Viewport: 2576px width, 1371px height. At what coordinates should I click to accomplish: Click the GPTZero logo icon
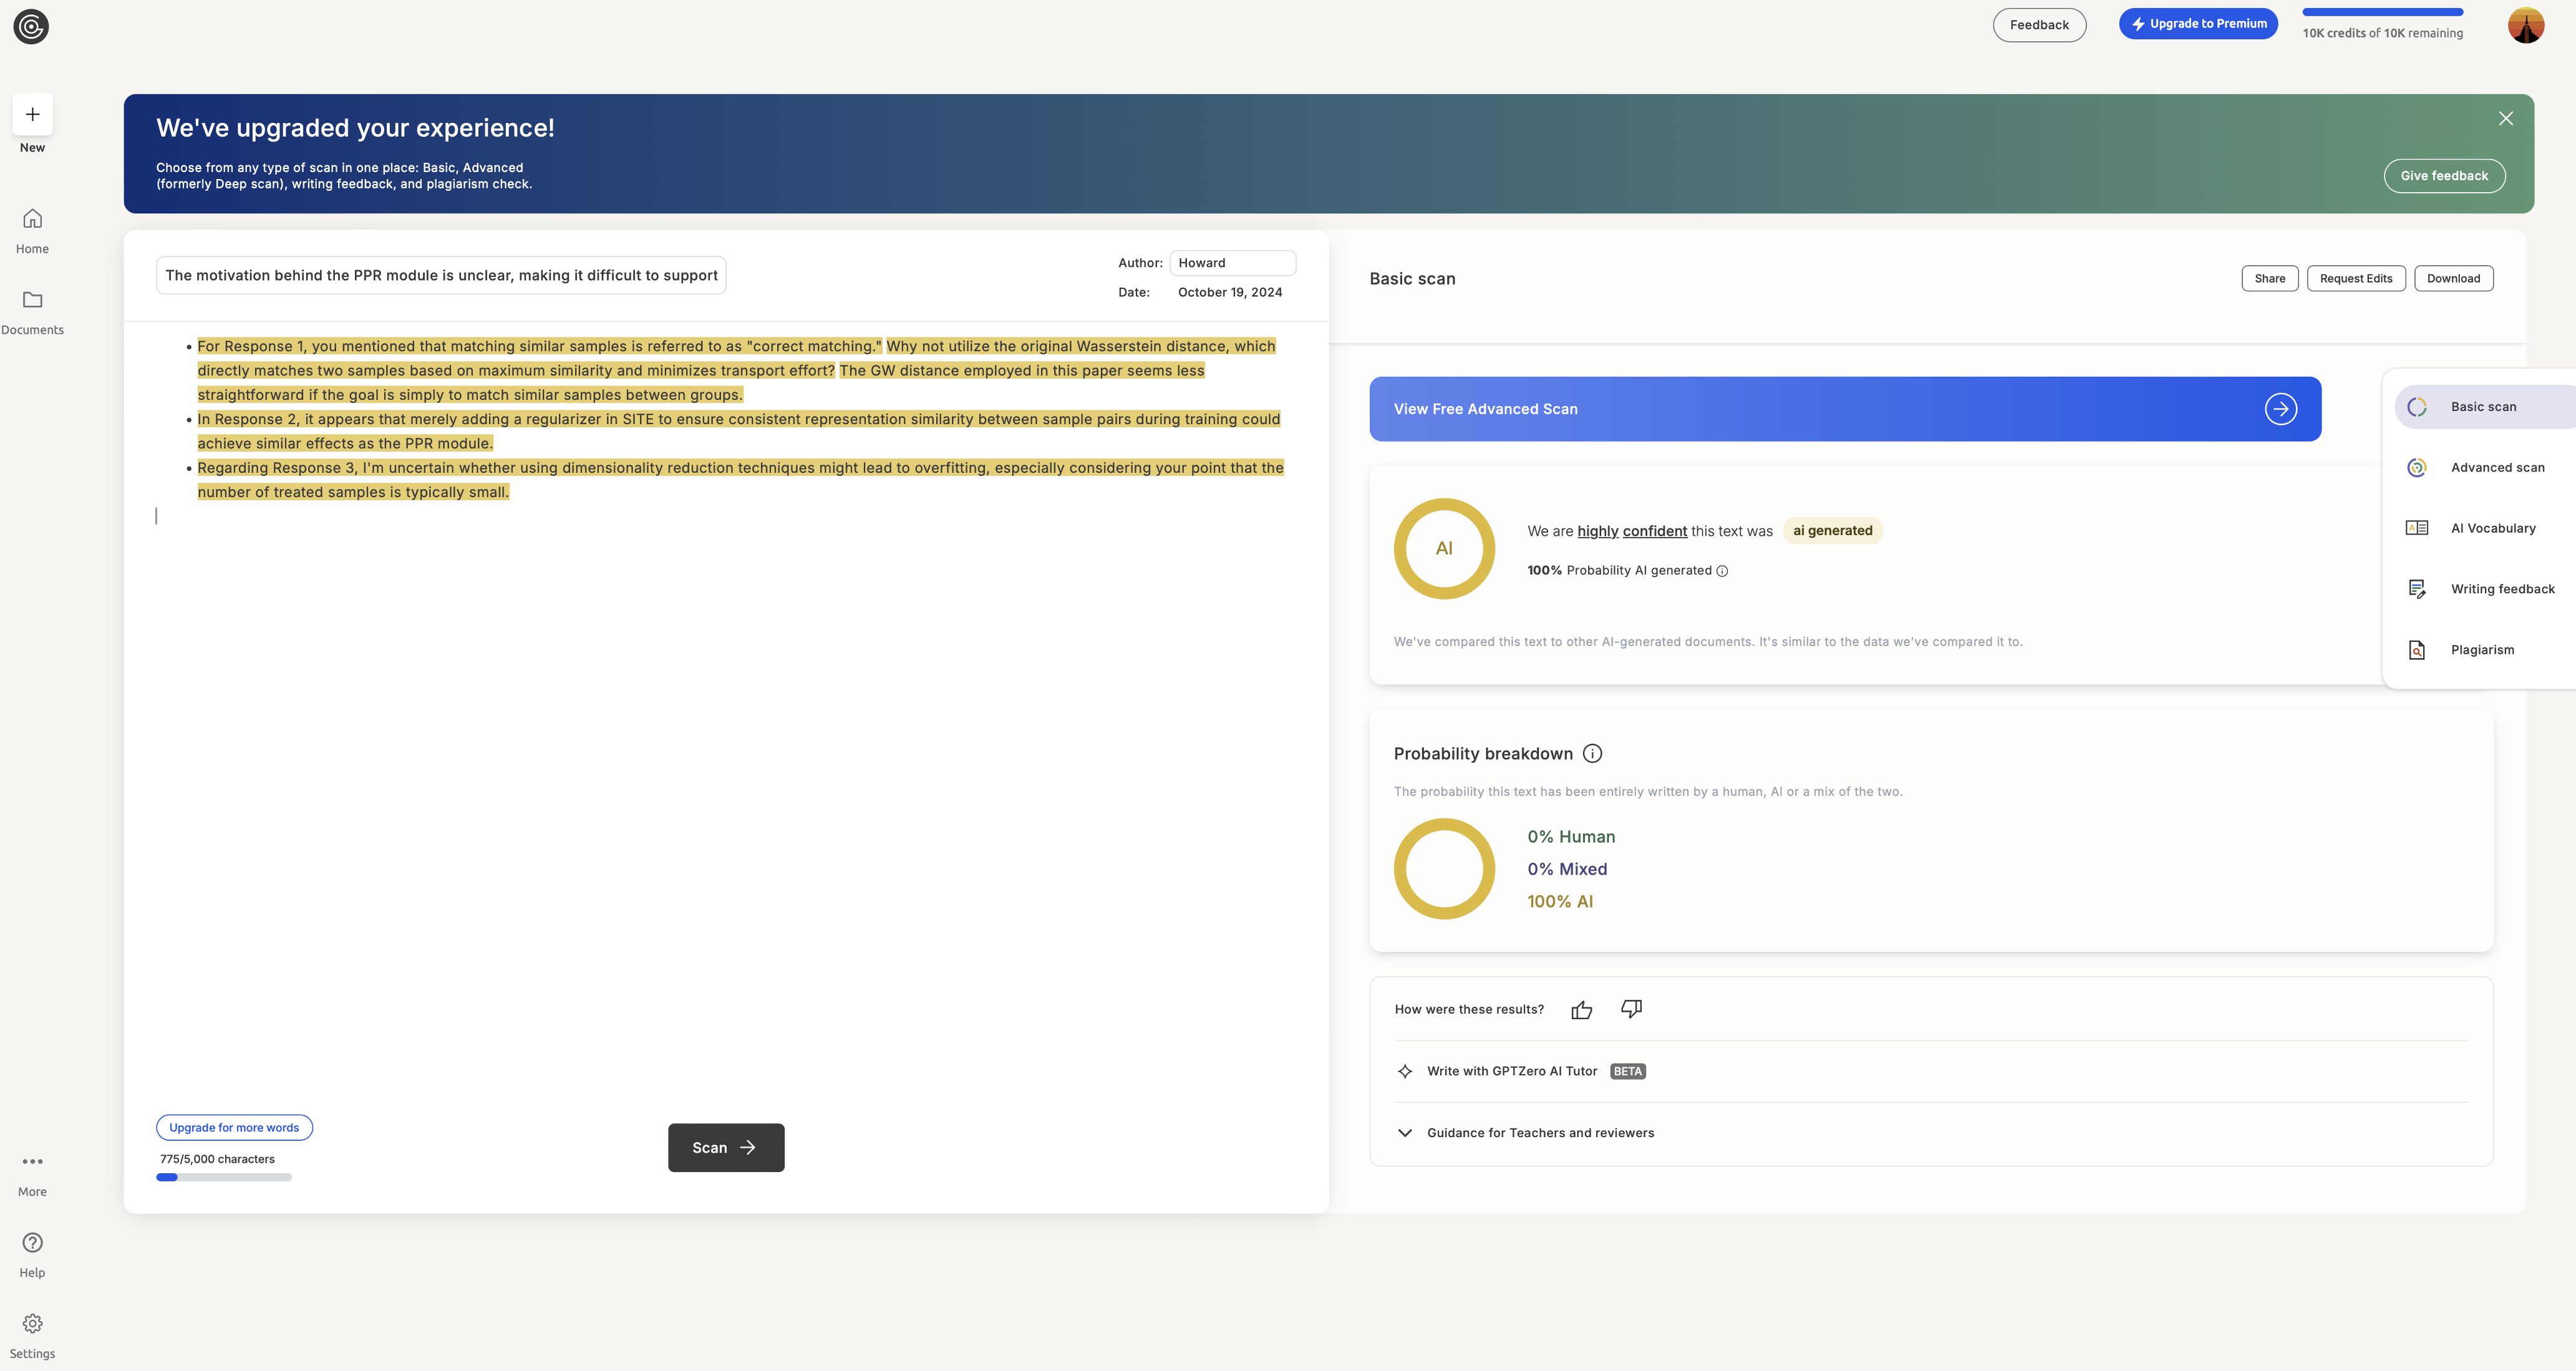tap(31, 27)
